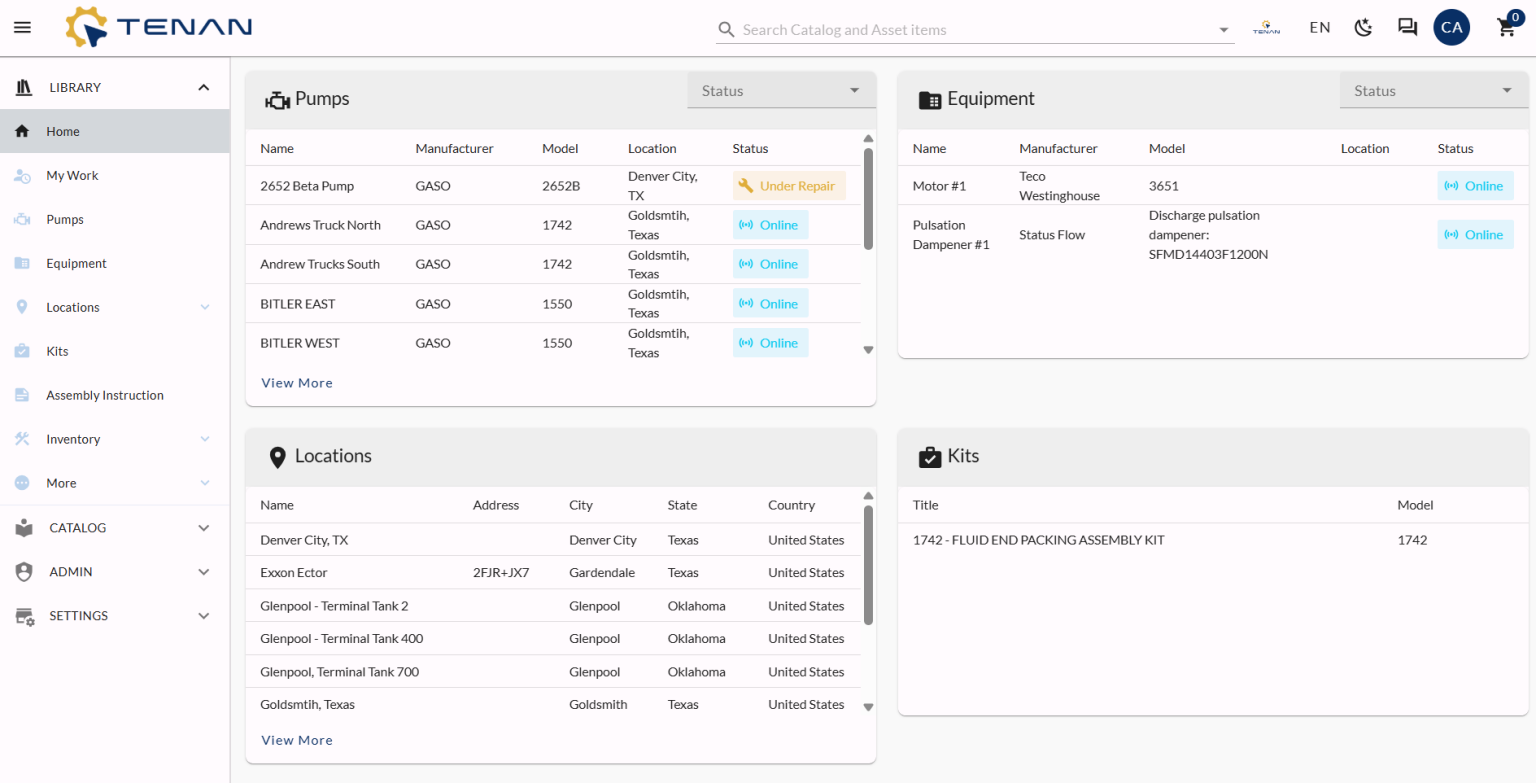The width and height of the screenshot is (1536, 783).
Task: Click the Search Catalog and Asset field
Action: point(975,29)
